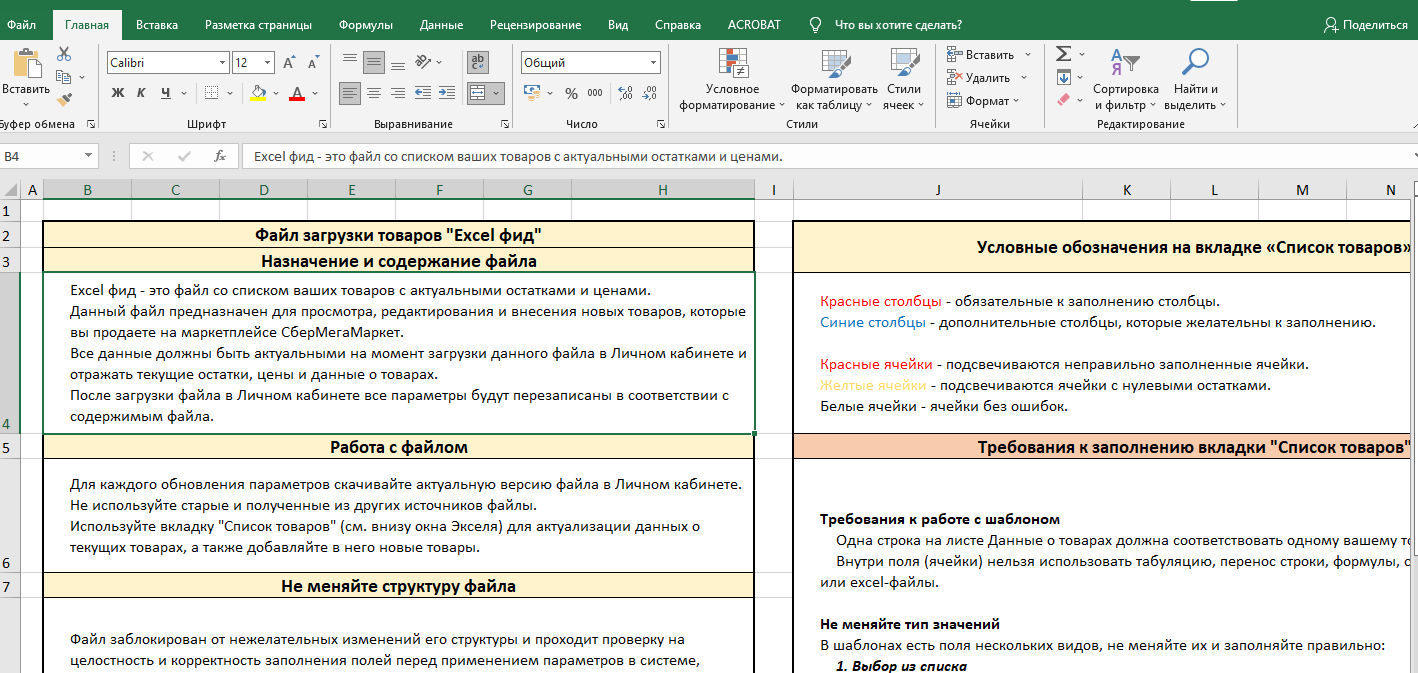This screenshot has height=673, width=1418.
Task: Click the AutoSum sigma icon
Action: point(1063,54)
